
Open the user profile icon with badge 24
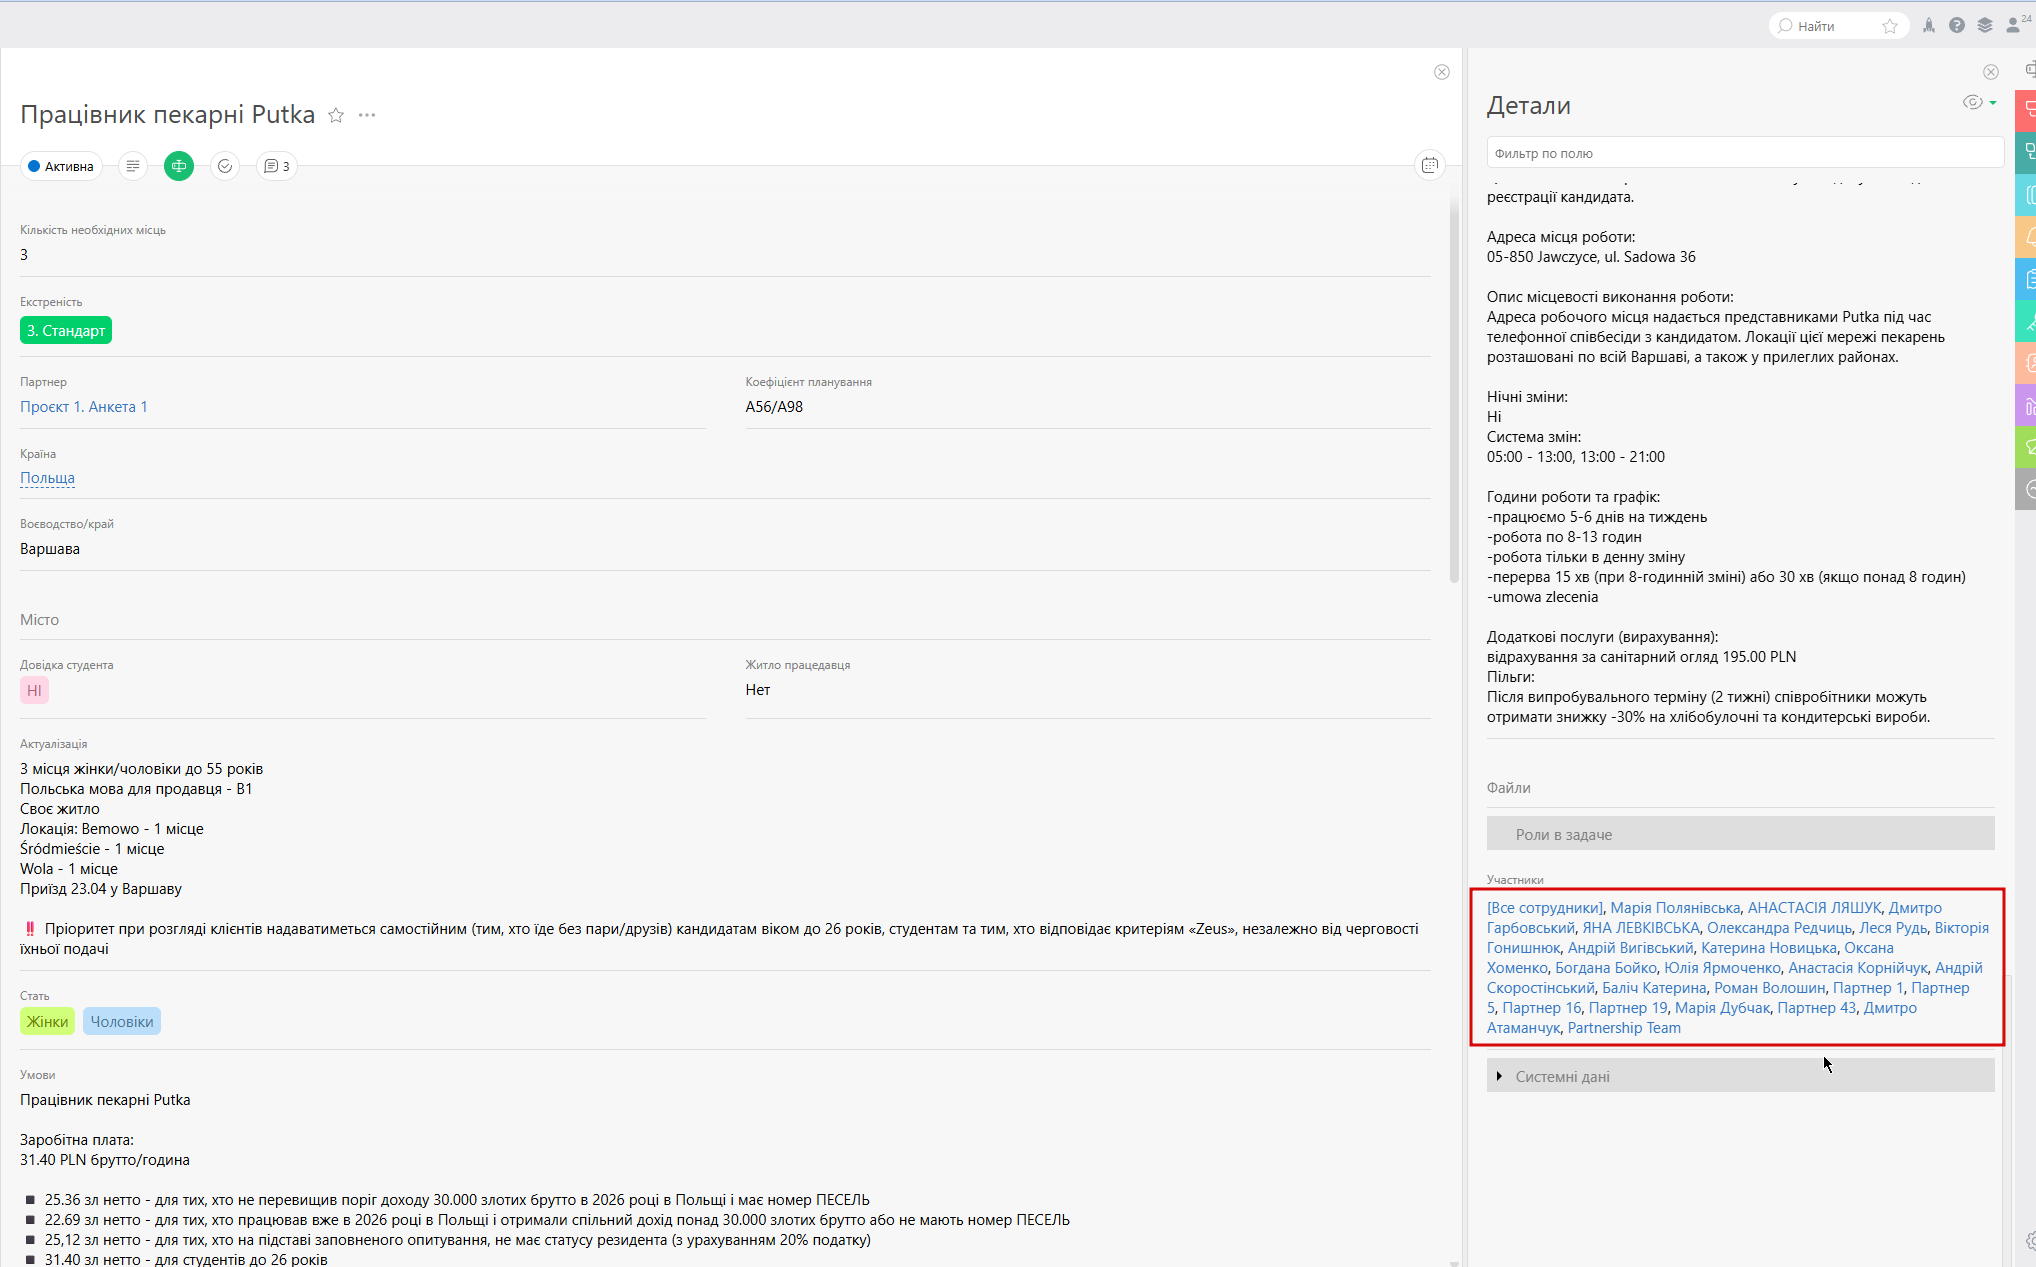2014,25
